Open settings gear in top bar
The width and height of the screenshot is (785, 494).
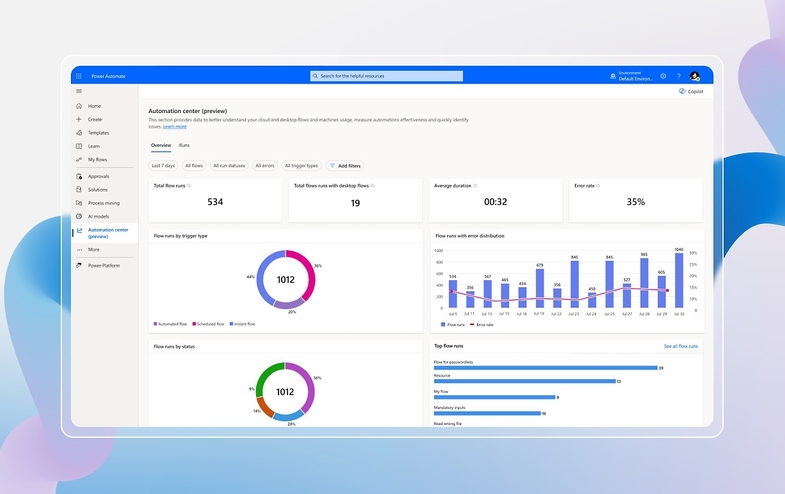[x=663, y=76]
